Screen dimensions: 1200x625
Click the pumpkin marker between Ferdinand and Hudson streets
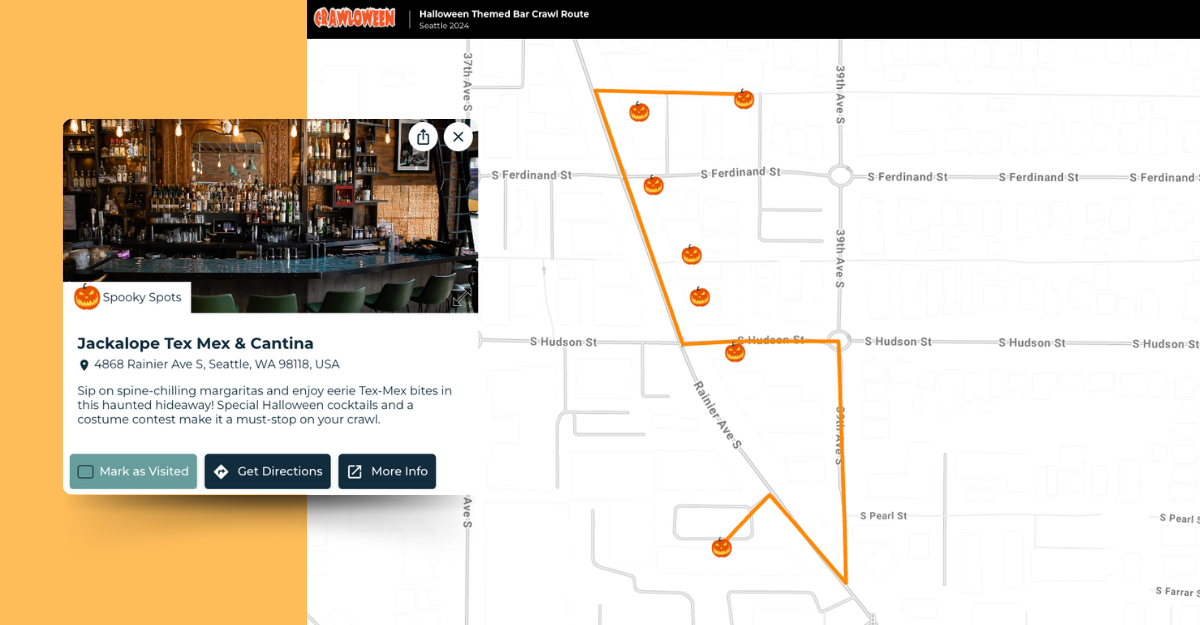click(691, 255)
